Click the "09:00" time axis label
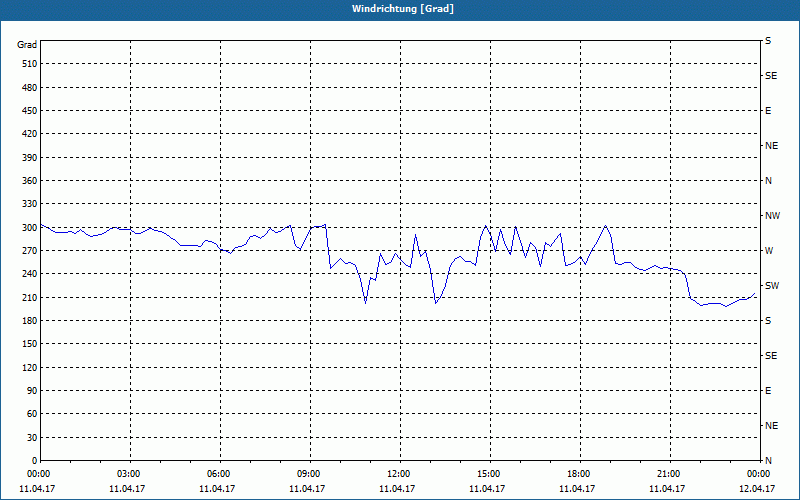 (309, 474)
